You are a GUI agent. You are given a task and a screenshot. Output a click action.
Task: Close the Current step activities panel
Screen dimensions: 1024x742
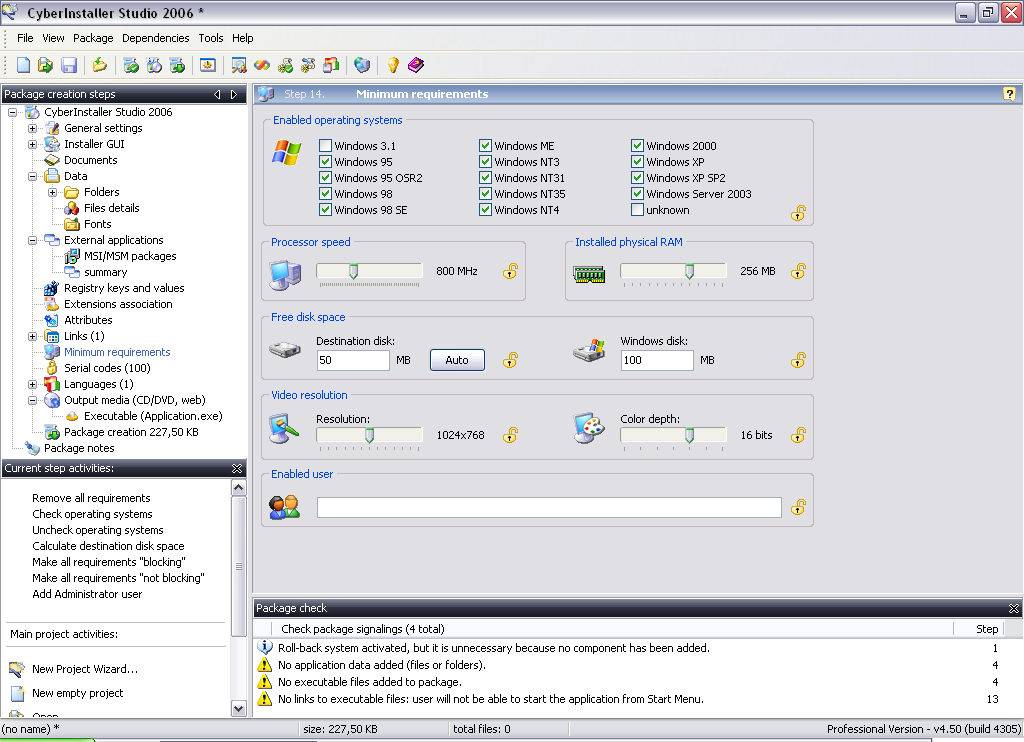tap(237, 468)
